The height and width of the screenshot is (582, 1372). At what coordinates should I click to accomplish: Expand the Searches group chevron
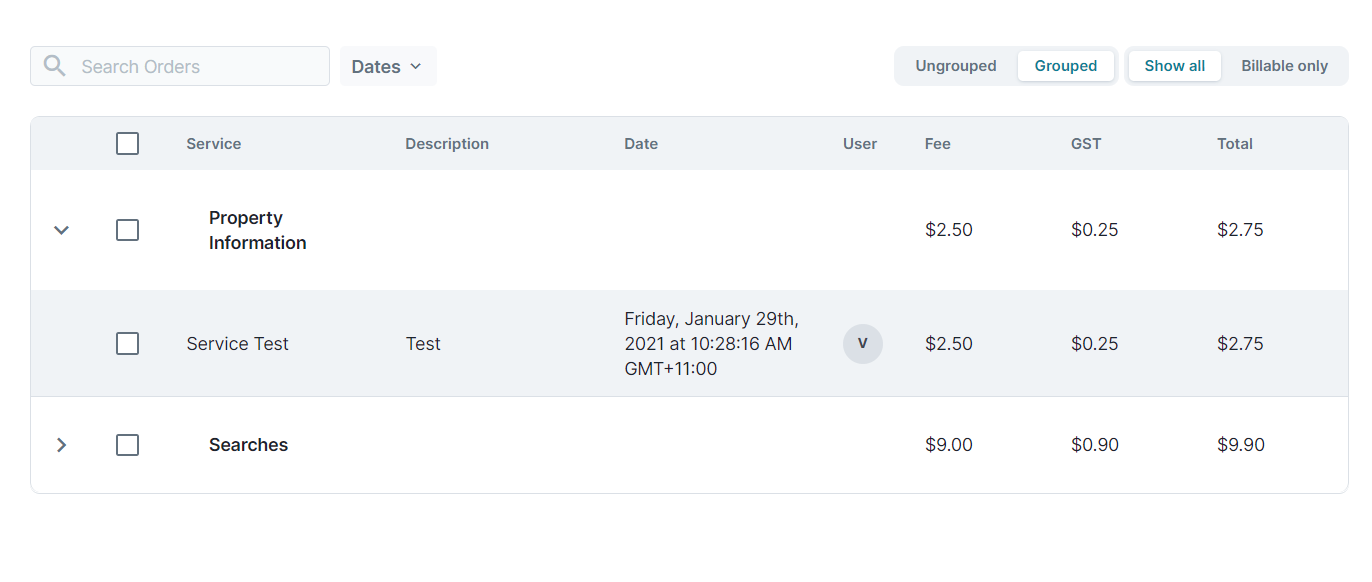[x=61, y=445]
